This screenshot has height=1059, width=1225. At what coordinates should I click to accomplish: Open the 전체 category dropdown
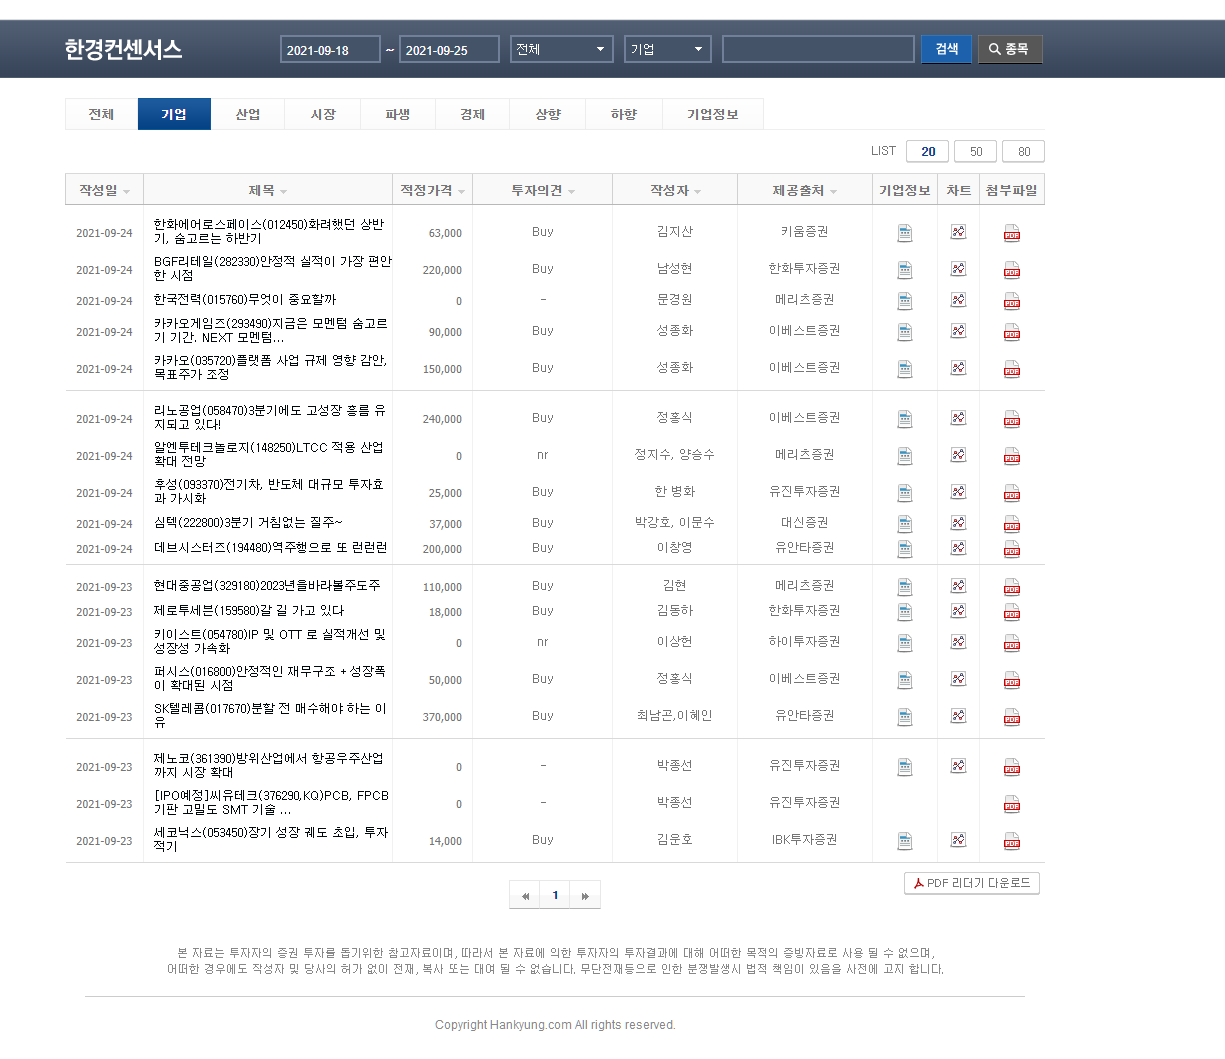[561, 49]
